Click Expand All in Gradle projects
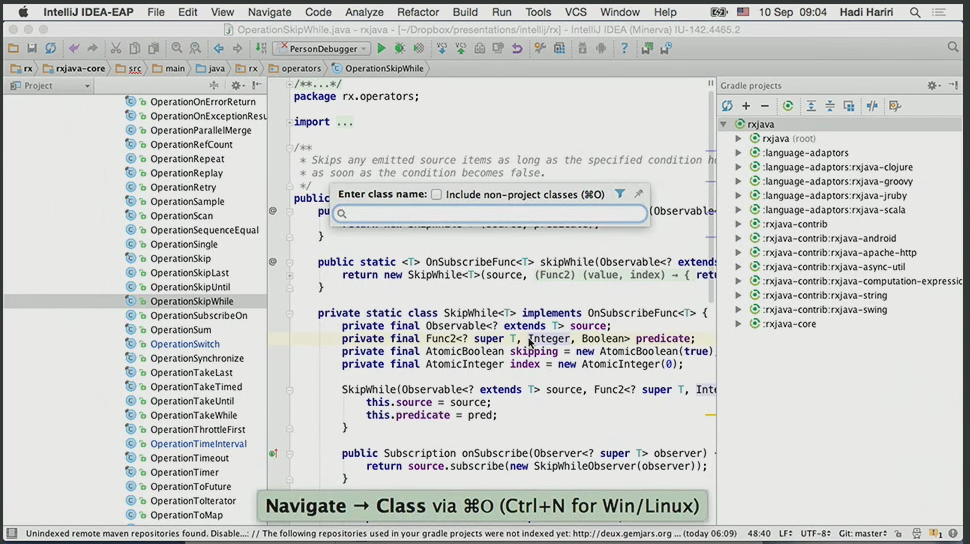The height and width of the screenshot is (544, 970). (811, 106)
